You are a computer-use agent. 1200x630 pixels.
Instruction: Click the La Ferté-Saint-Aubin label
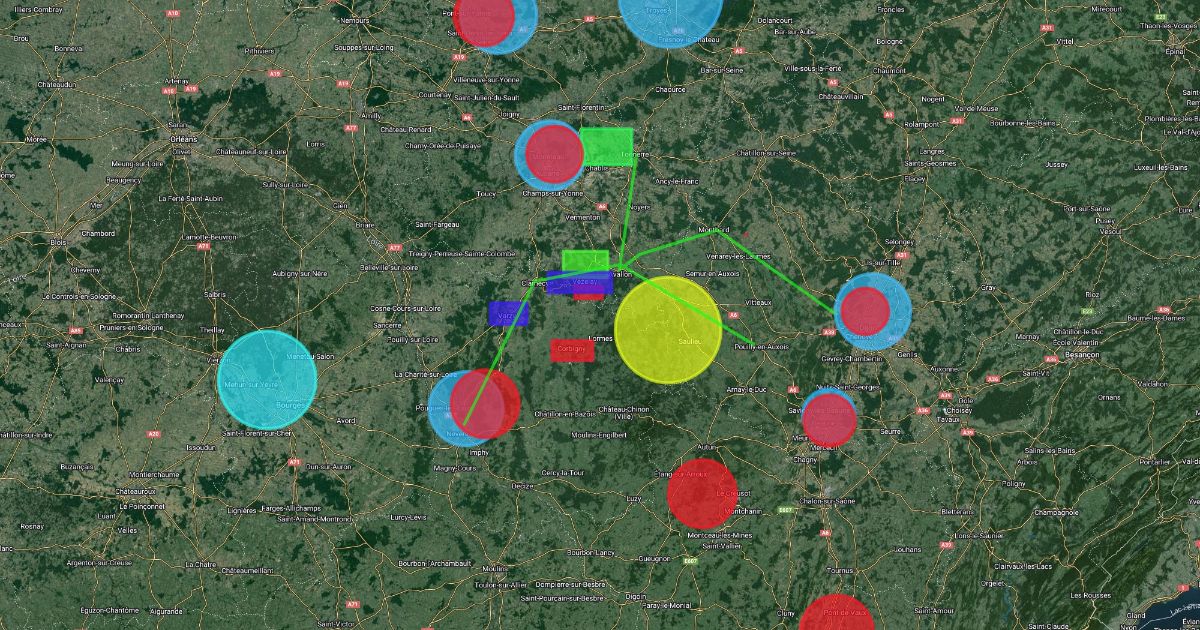pos(190,199)
